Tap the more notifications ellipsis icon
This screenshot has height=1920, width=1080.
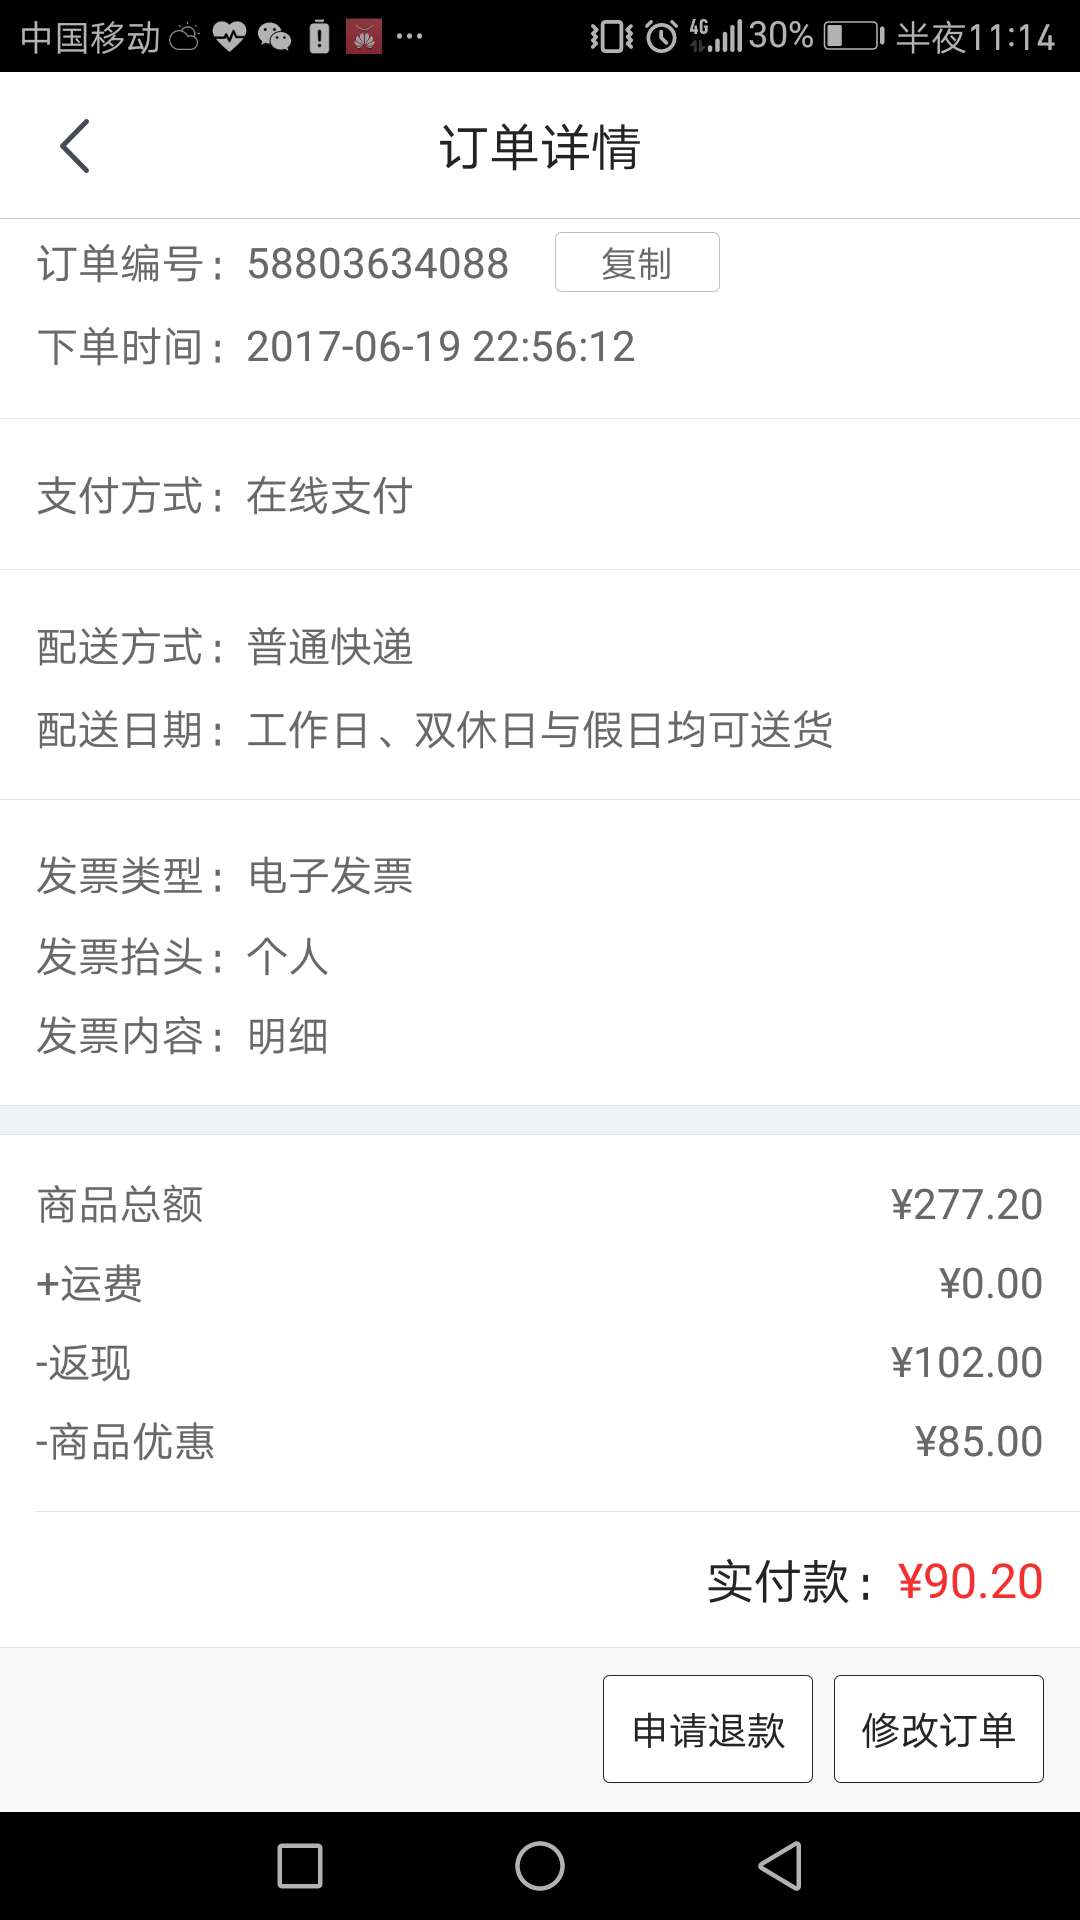tap(410, 37)
